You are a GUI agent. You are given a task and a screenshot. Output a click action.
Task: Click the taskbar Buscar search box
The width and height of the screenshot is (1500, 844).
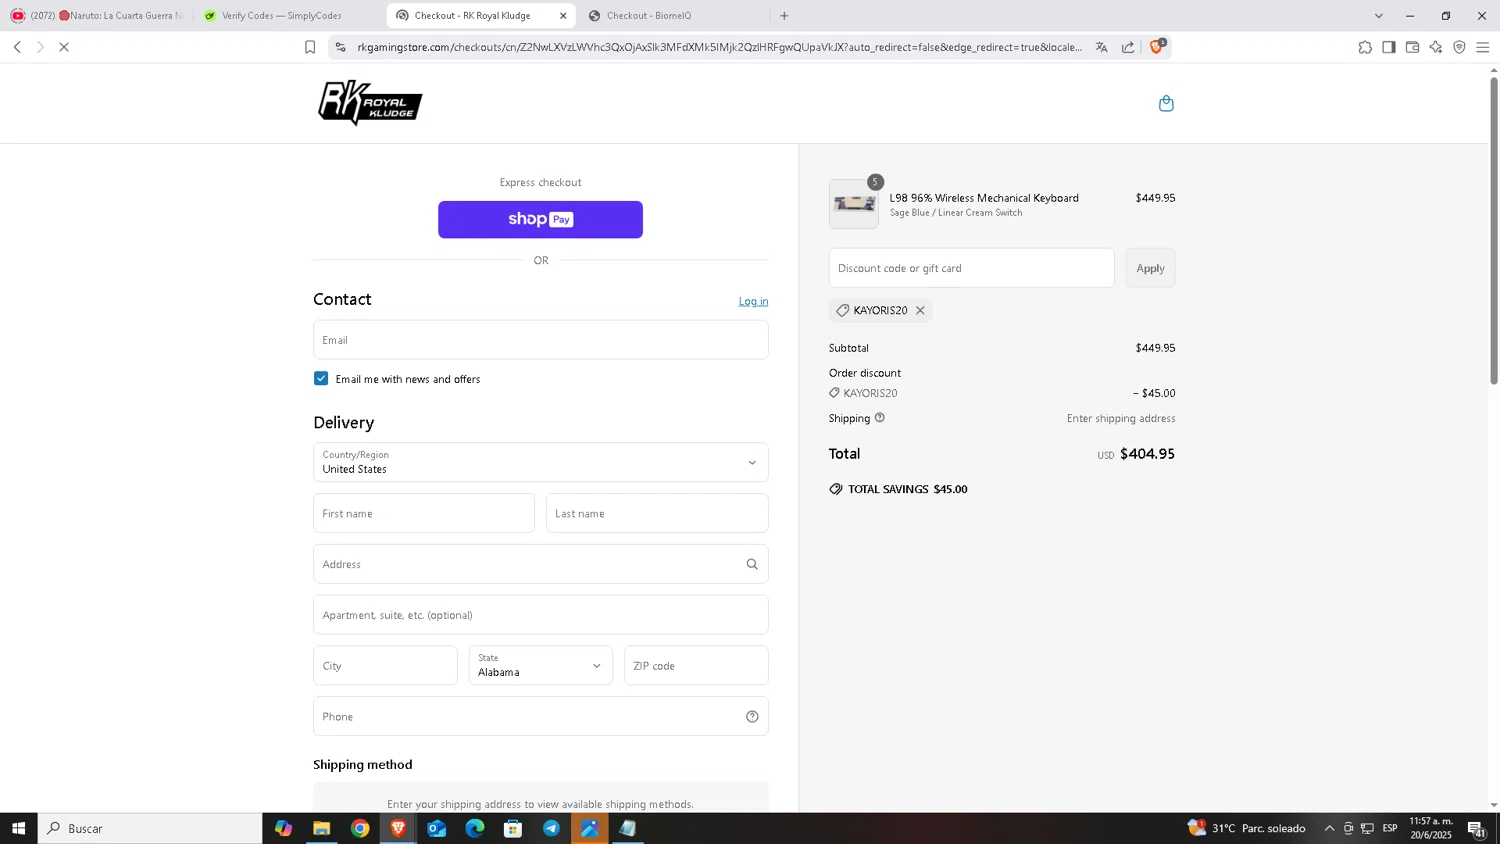[150, 828]
